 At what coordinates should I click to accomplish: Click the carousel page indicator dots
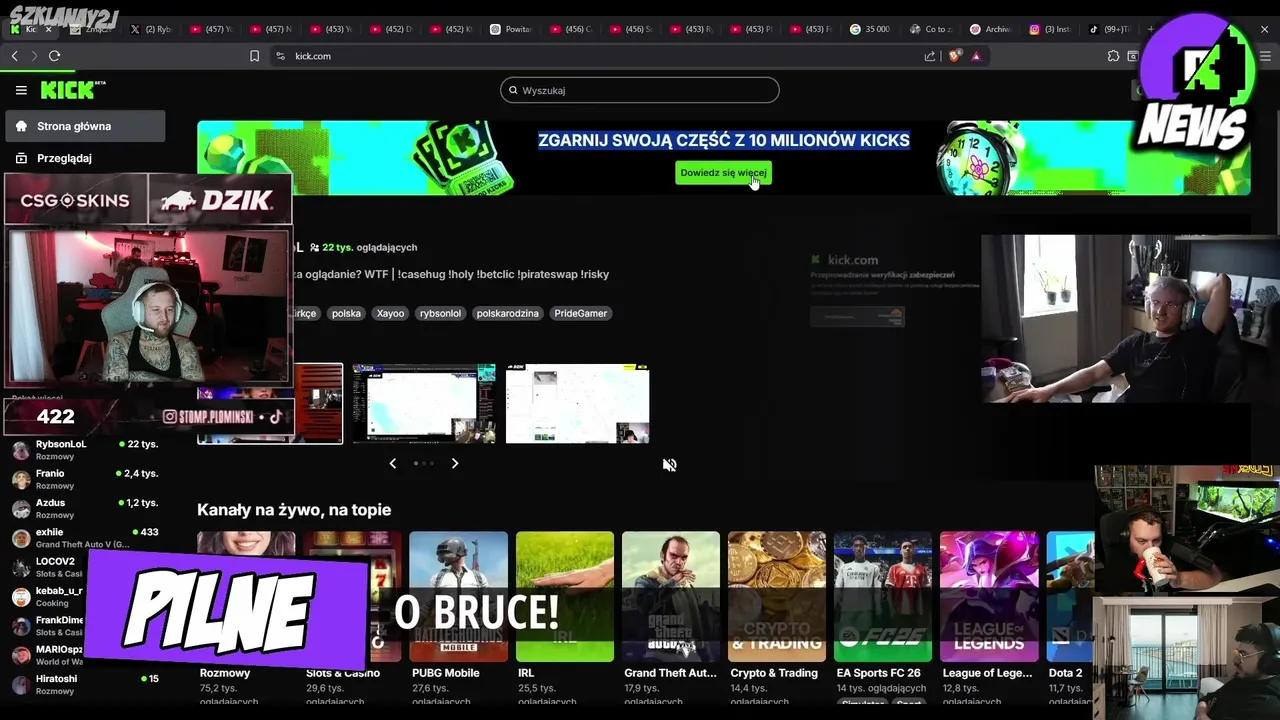[x=423, y=463]
